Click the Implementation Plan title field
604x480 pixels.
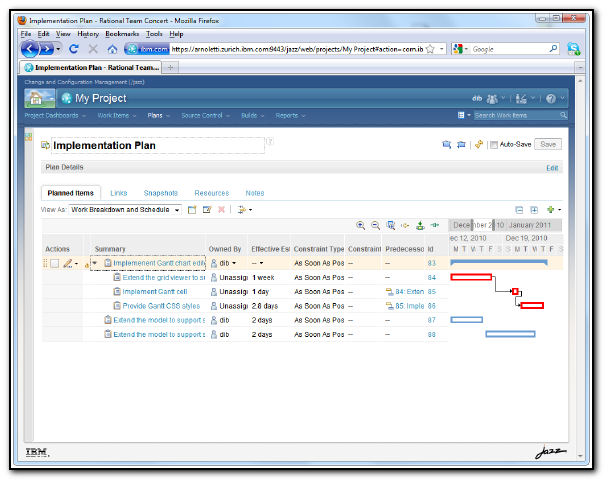click(x=158, y=146)
